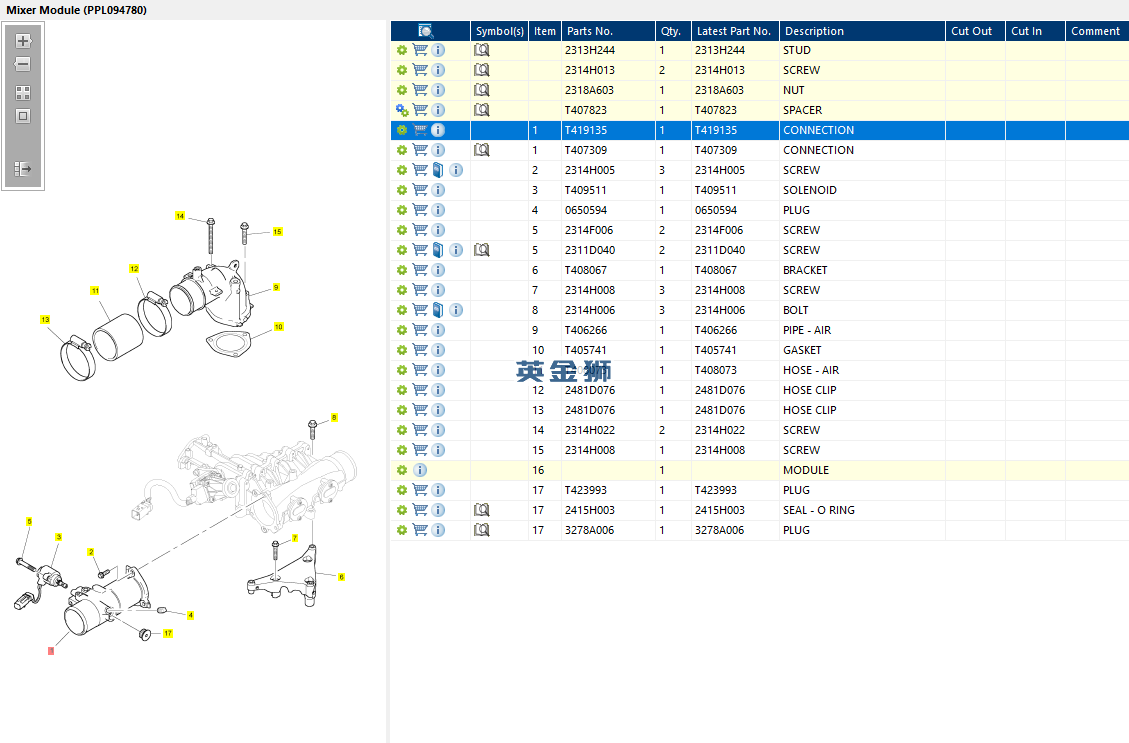Add PLUG T423993 to cart
This screenshot has height=743, width=1129.
click(420, 490)
